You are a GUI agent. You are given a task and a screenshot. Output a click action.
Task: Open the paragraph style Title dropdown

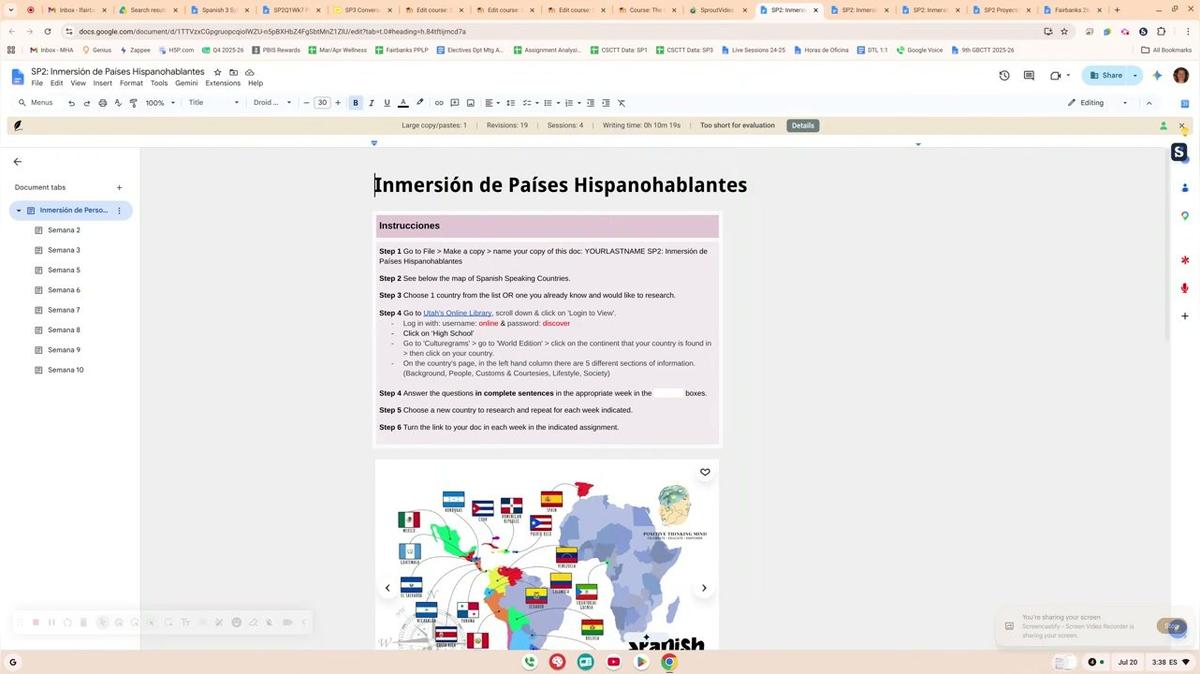click(214, 103)
